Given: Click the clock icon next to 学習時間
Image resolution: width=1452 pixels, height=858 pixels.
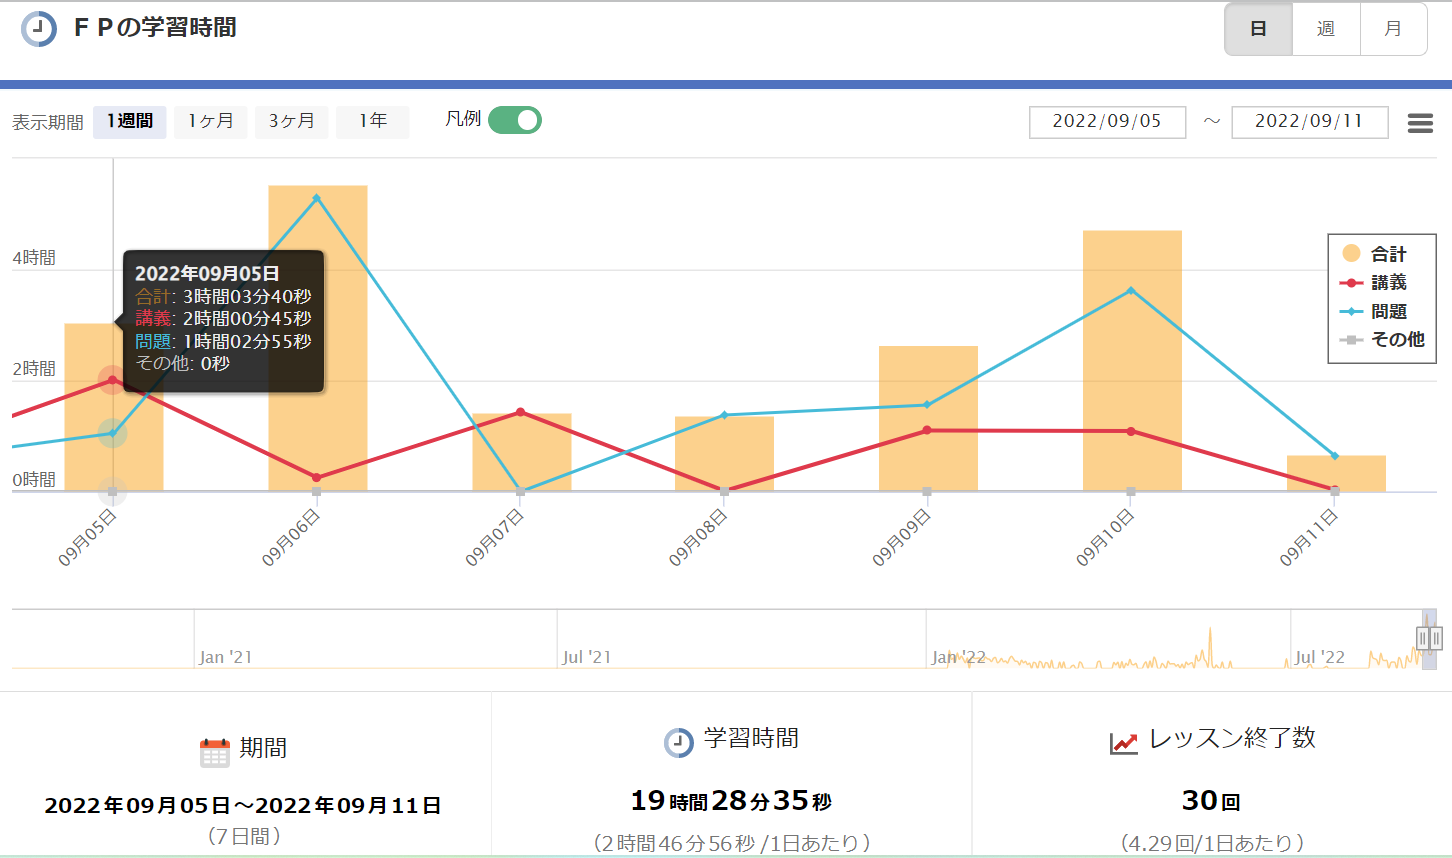Looking at the screenshot, I should [x=679, y=742].
